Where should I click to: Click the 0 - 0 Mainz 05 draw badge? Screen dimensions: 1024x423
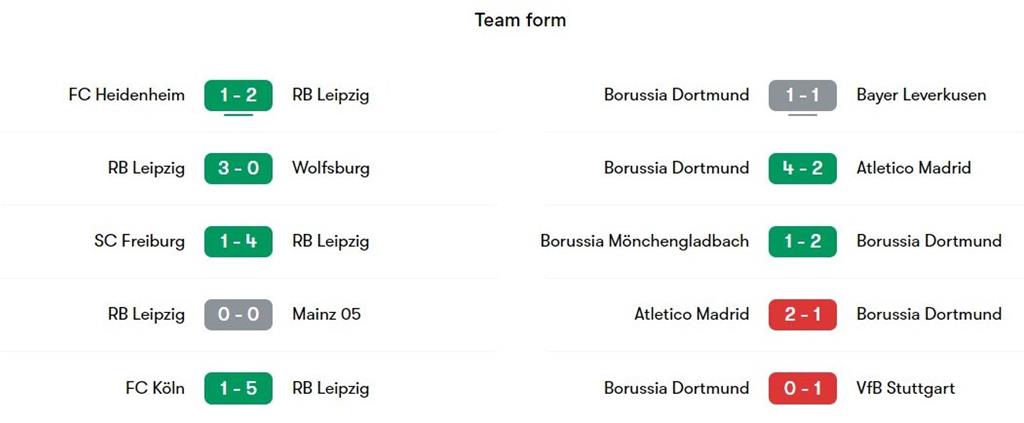click(x=238, y=314)
